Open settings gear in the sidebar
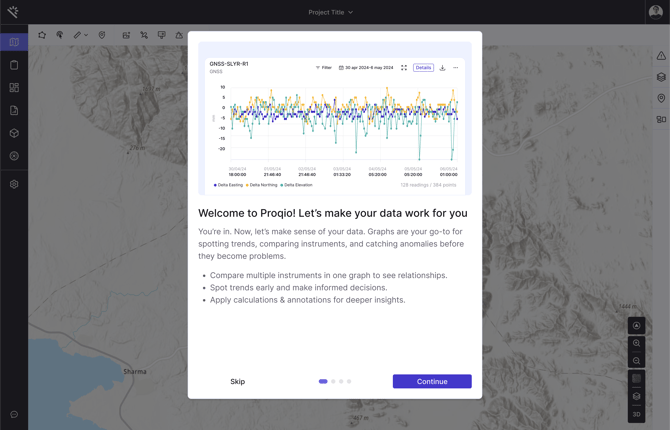The height and width of the screenshot is (430, 670). click(14, 184)
